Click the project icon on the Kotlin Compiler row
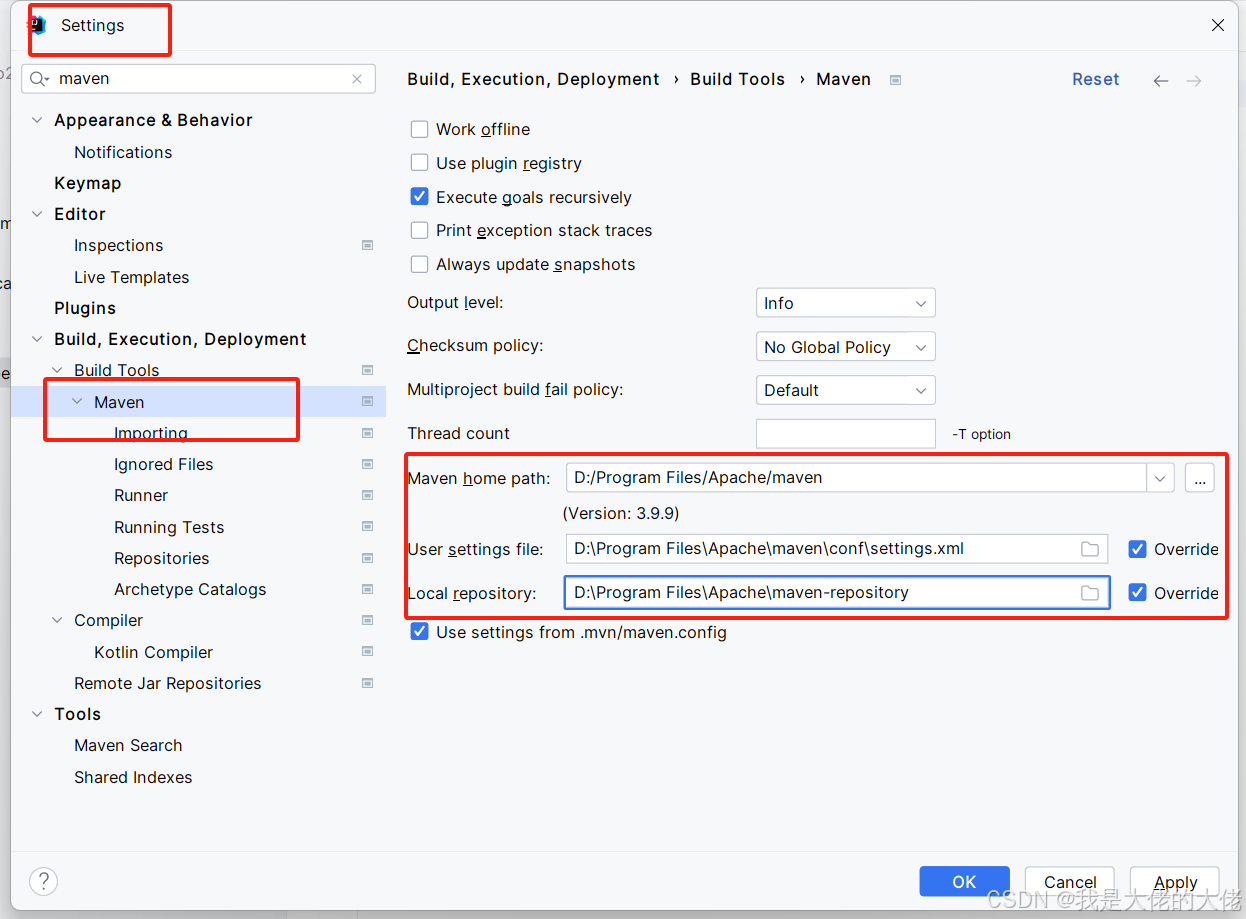The image size is (1246, 919). pyautogui.click(x=367, y=652)
